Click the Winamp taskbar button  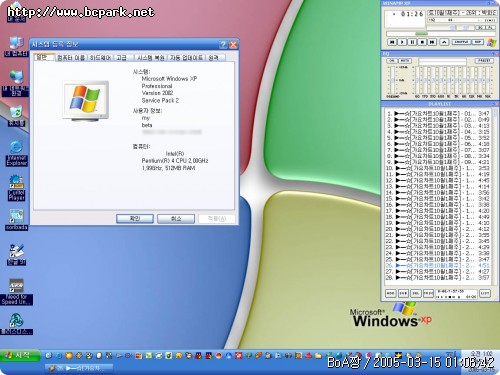point(78,368)
